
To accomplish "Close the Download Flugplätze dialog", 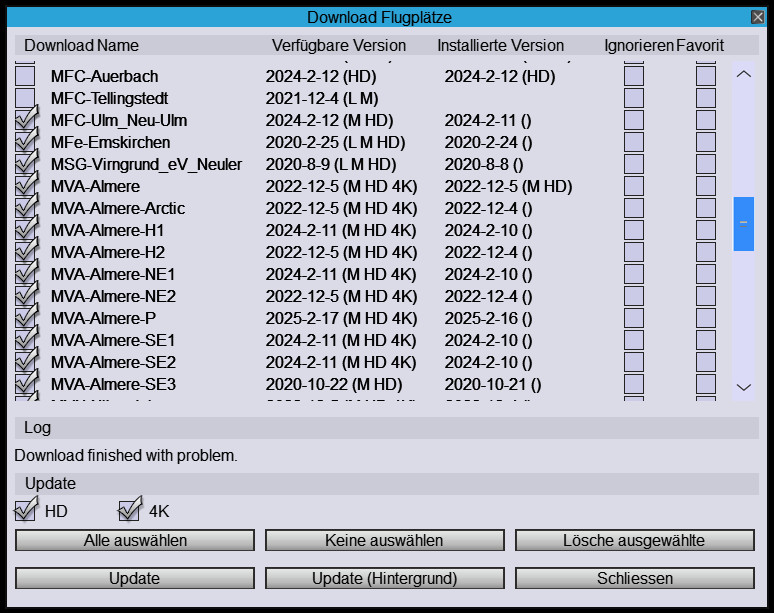I will (x=757, y=17).
